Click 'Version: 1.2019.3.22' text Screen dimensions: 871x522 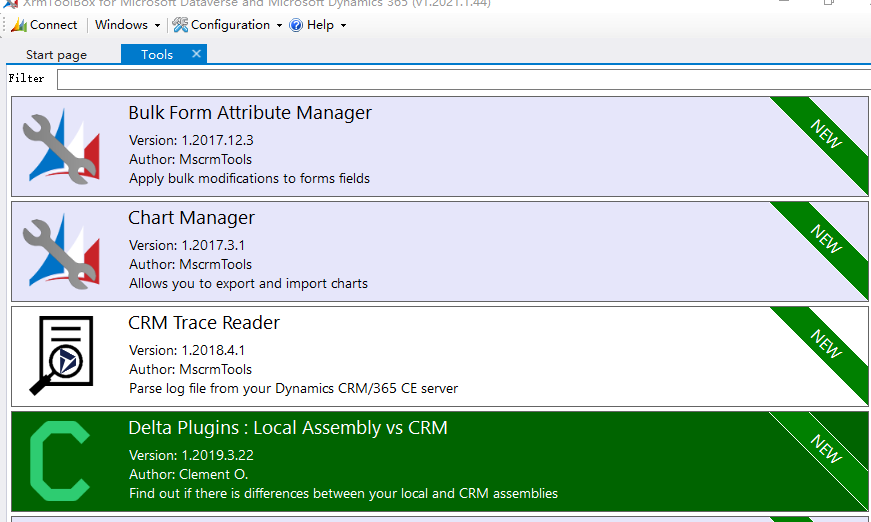coord(191,455)
